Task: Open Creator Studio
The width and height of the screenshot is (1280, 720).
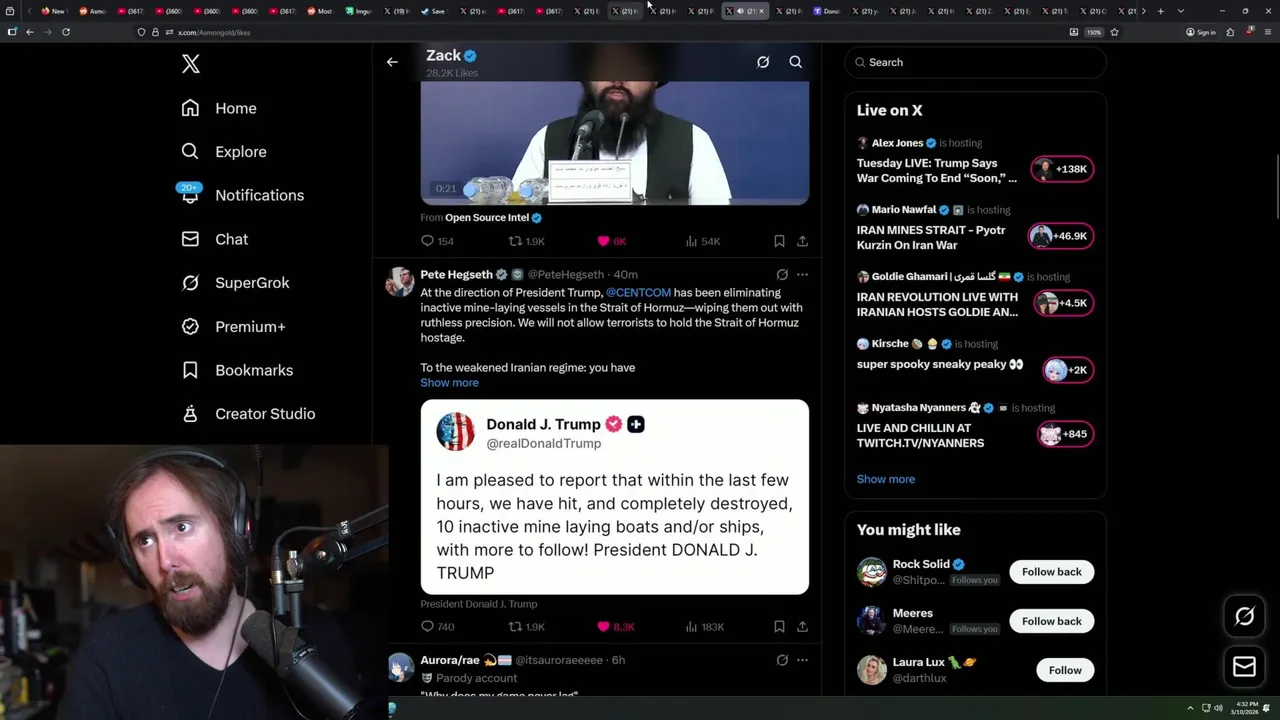Action: click(248, 414)
